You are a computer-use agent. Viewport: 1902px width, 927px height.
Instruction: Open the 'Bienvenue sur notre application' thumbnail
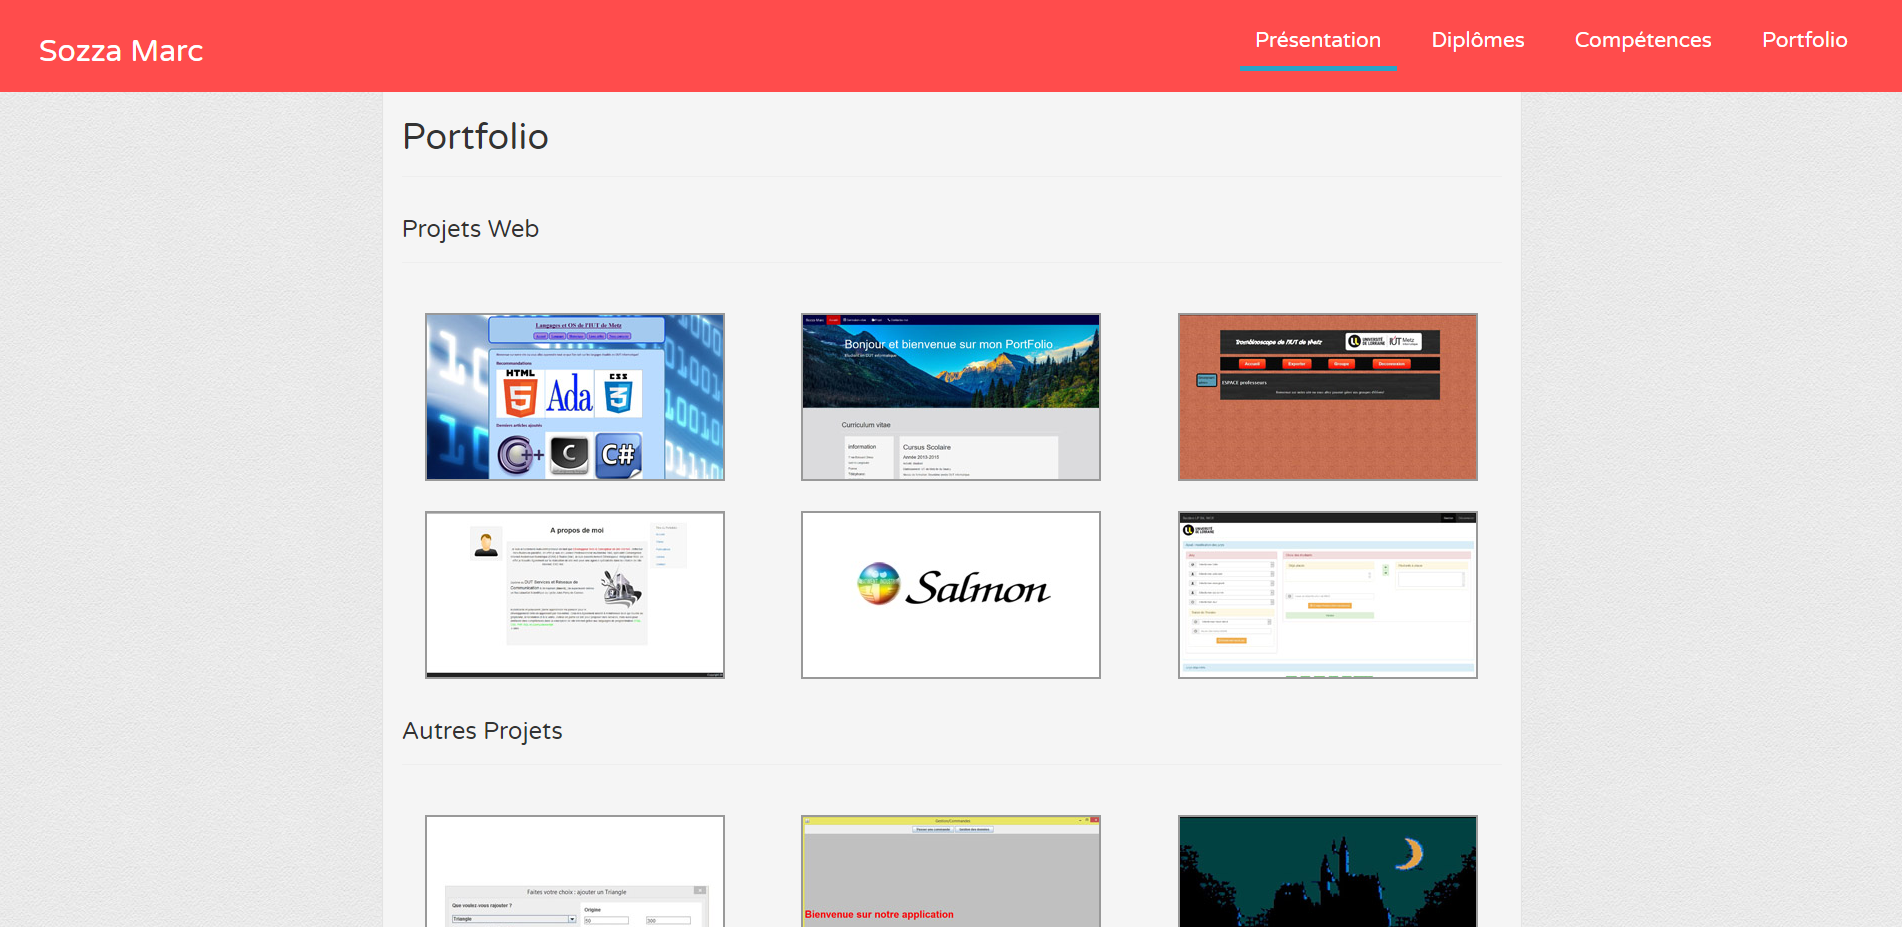950,871
